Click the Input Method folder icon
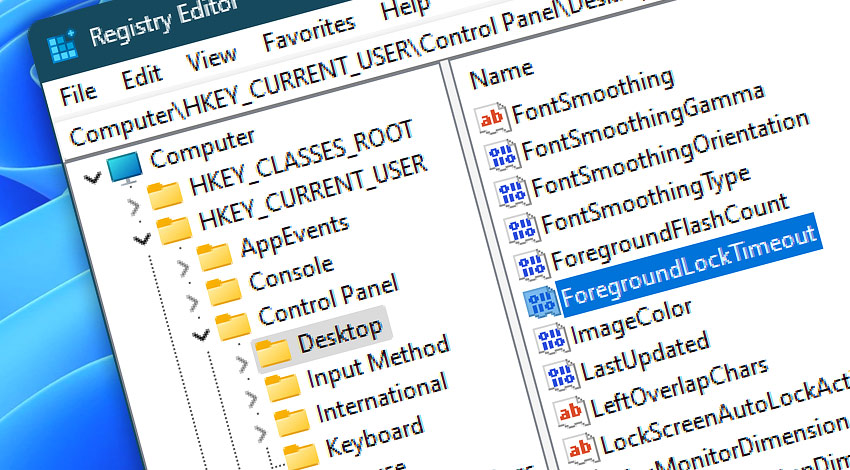Image resolution: width=850 pixels, height=470 pixels. [x=282, y=387]
